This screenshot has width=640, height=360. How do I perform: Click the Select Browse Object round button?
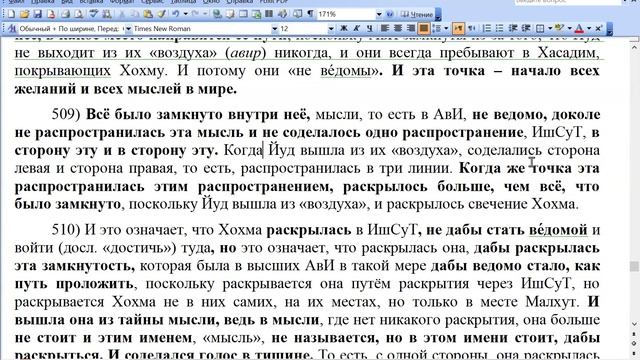[634, 343]
